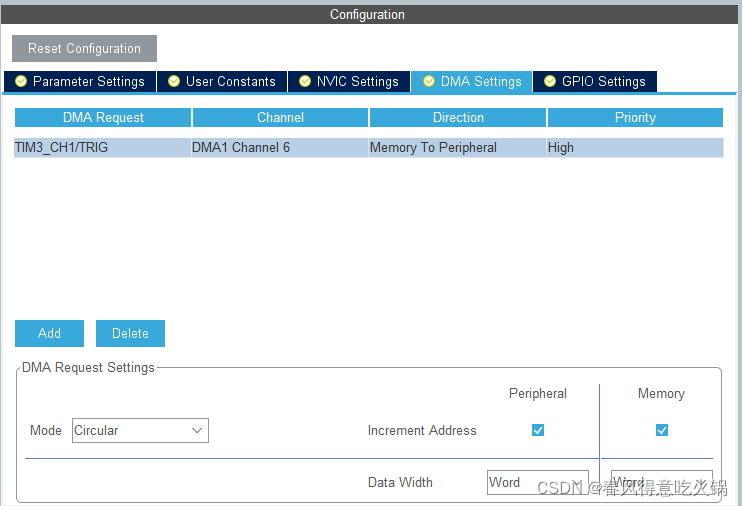Open the User Constants tab
Viewport: 742px width, 506px height.
tap(222, 81)
